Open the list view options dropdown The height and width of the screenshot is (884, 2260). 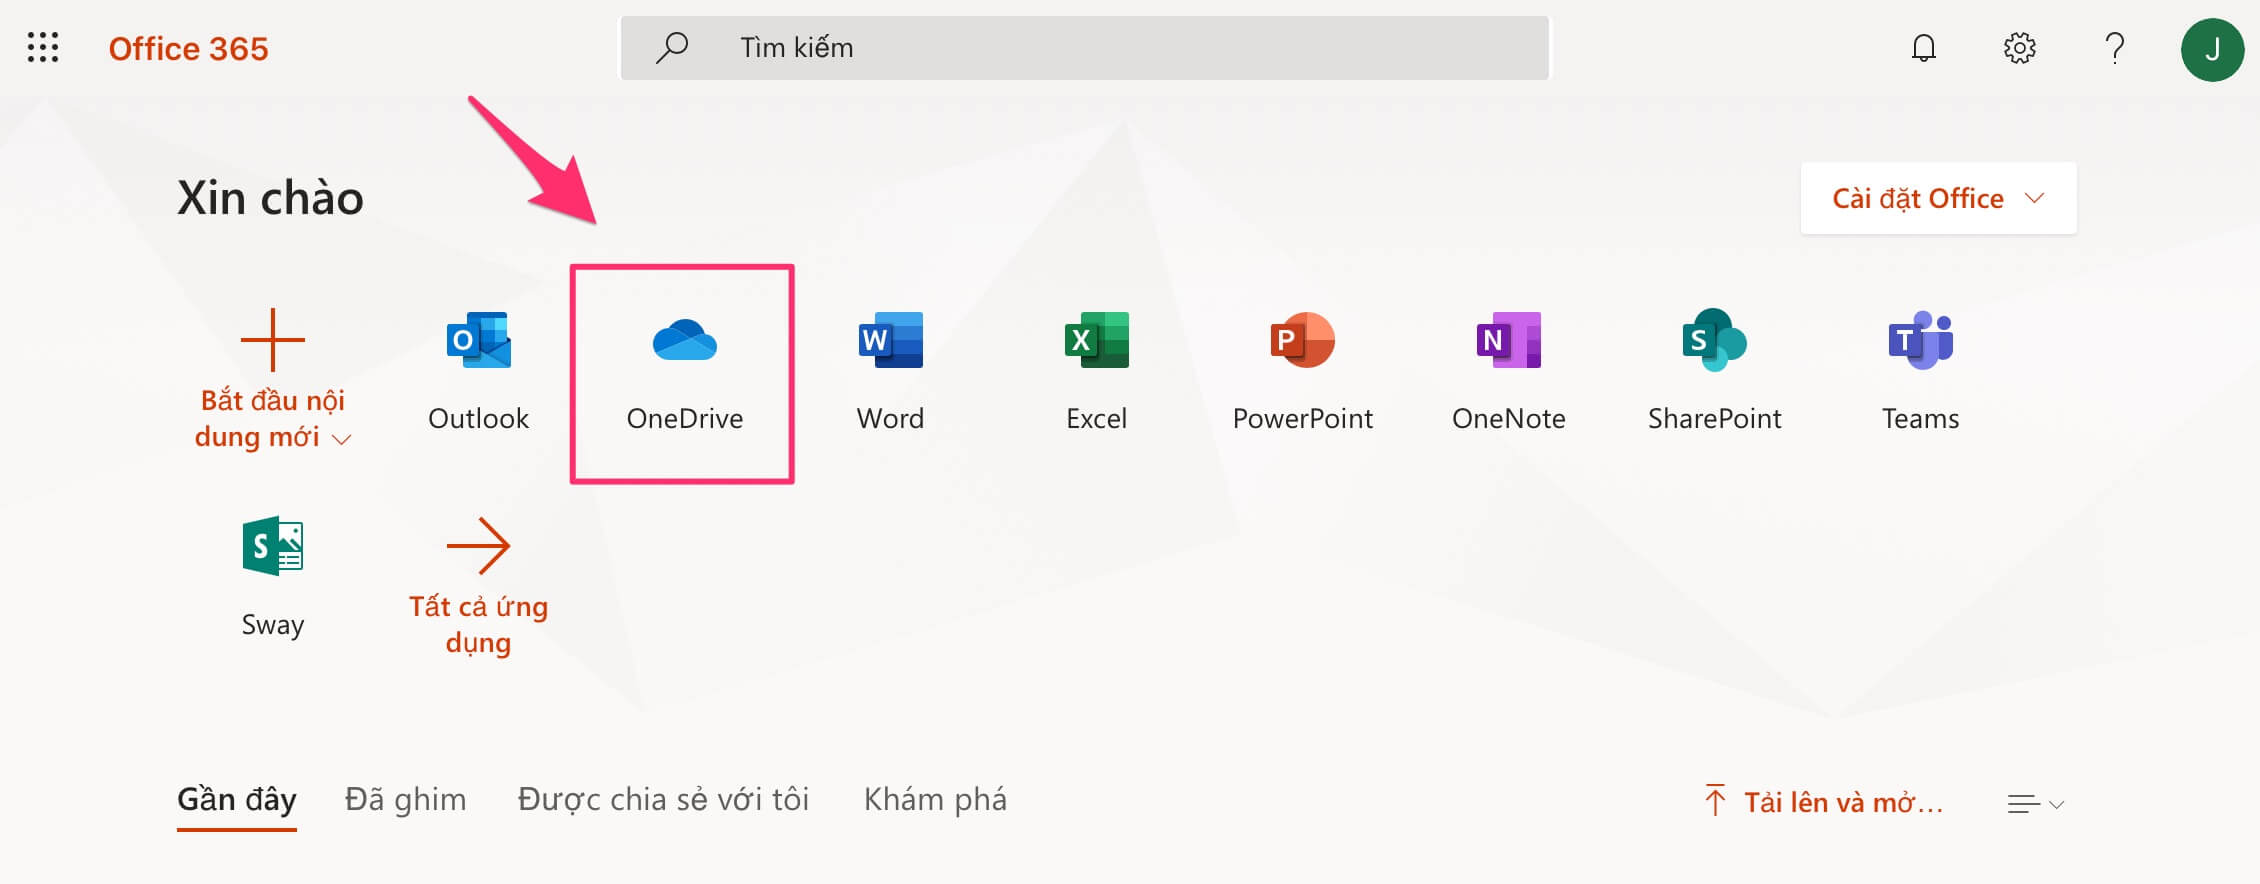(x=2035, y=804)
